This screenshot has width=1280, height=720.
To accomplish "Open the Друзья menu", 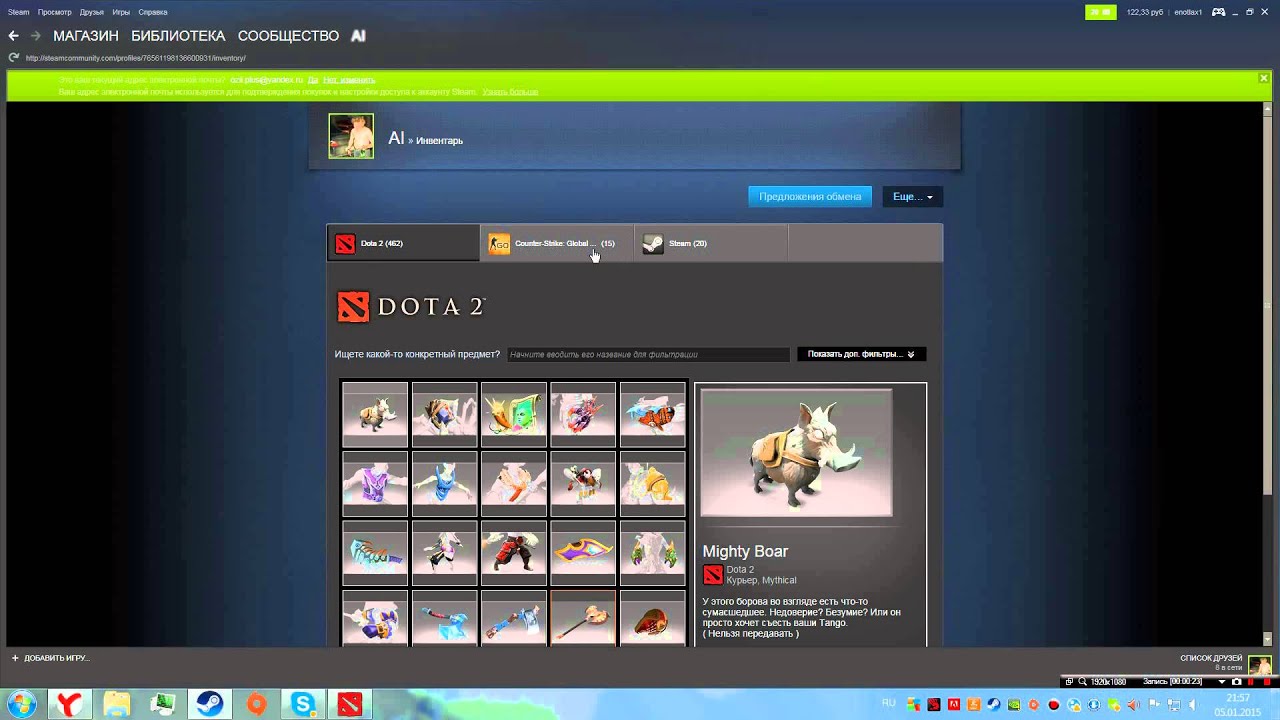I will 92,12.
